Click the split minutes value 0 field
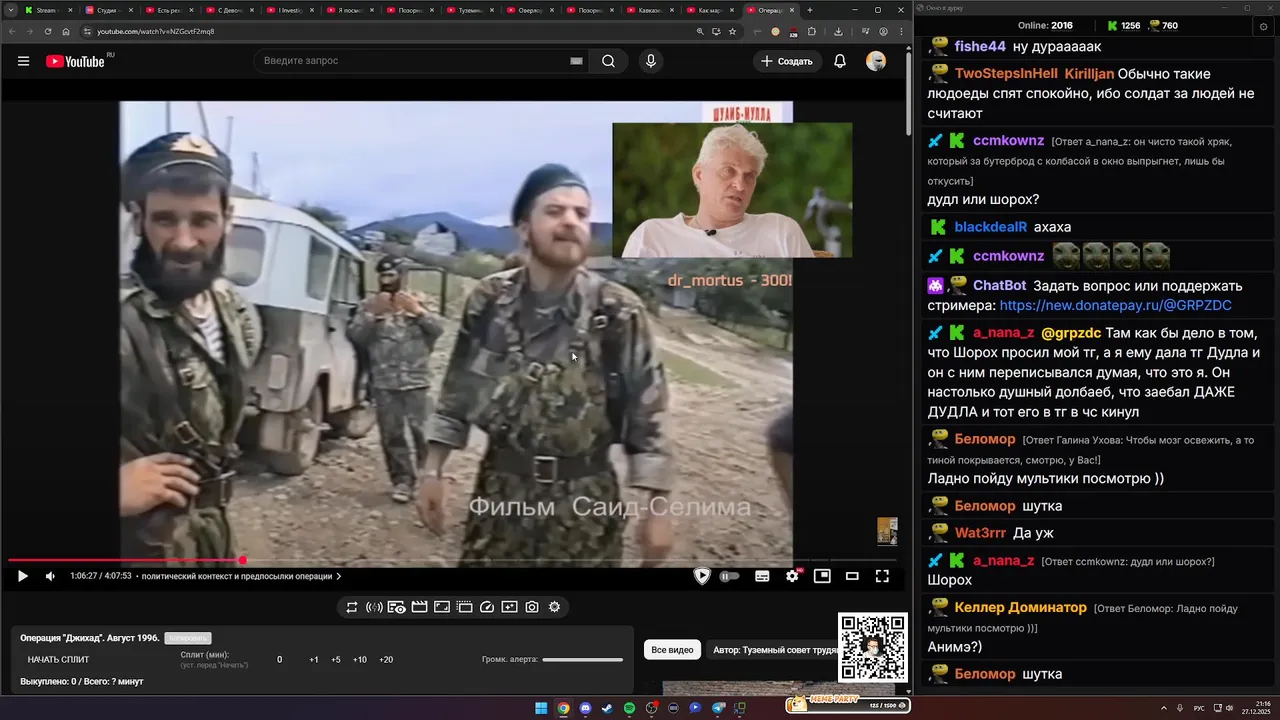 (279, 660)
